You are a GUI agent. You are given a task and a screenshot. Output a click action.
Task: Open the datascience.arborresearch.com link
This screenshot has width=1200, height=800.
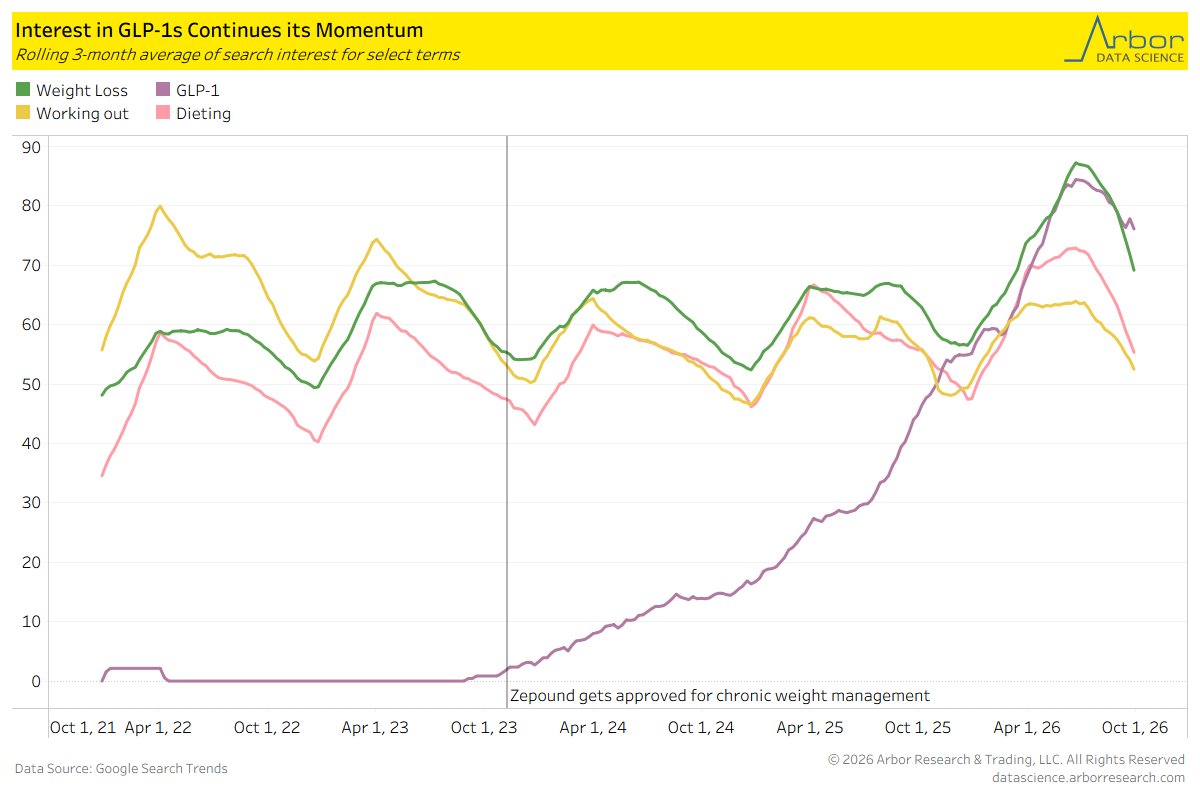click(1088, 777)
